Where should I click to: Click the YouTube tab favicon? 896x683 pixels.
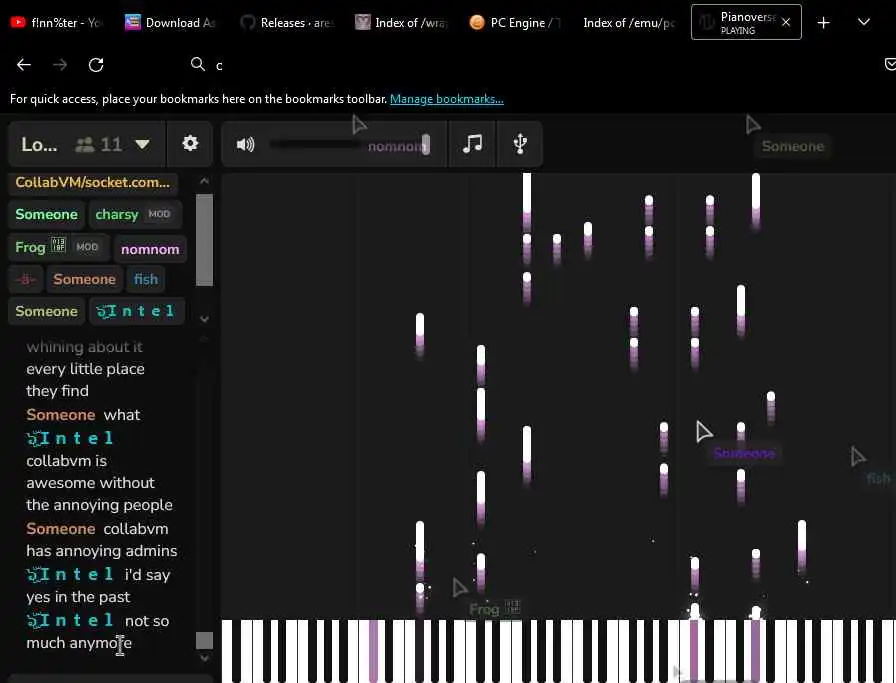(18, 22)
